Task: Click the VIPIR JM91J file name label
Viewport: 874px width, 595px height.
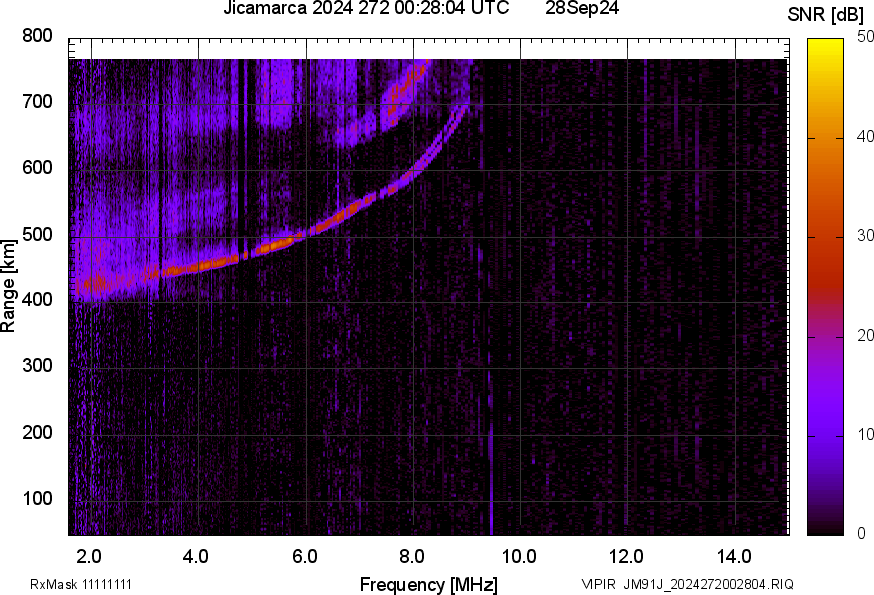Action: pyautogui.click(x=687, y=584)
